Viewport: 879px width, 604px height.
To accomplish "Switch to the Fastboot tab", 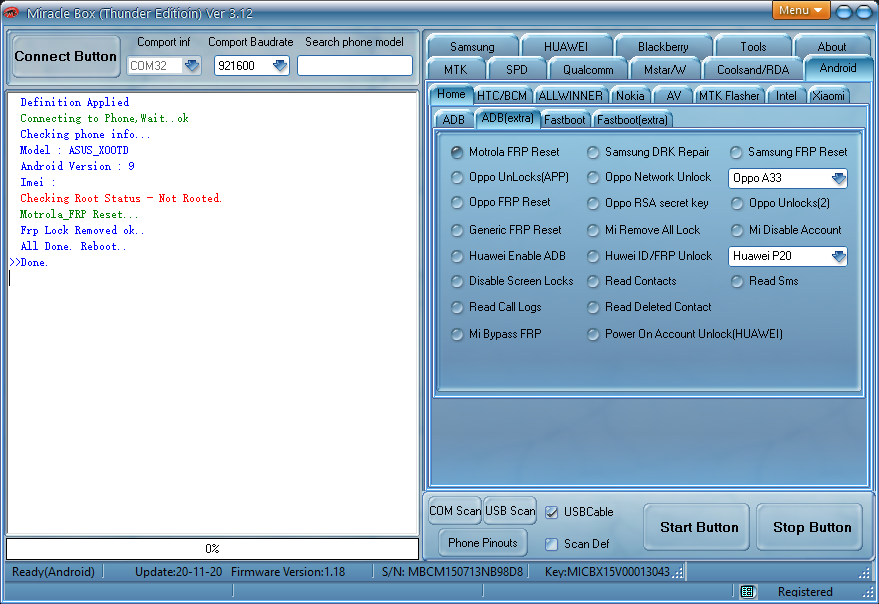I will tap(564, 119).
